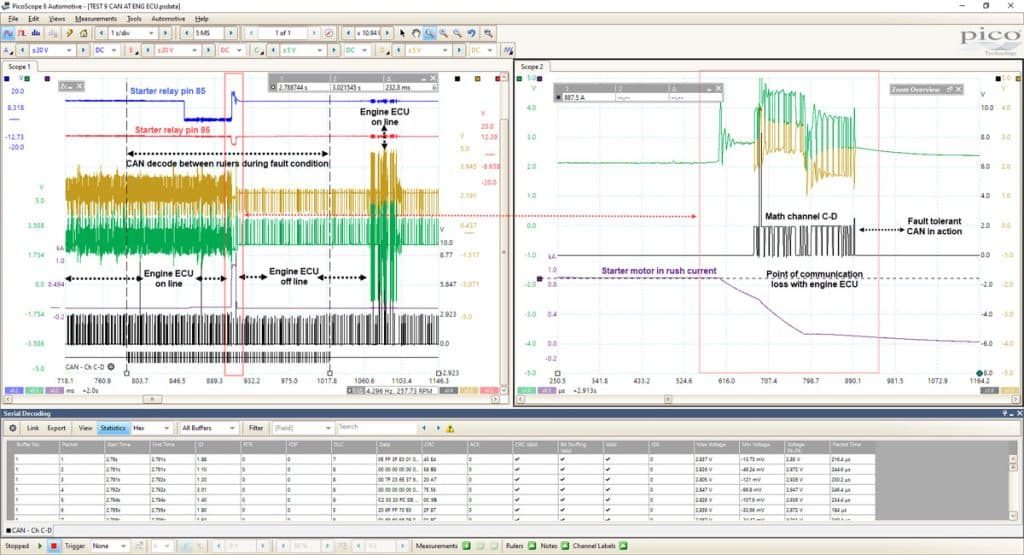Open serial decoding settings gear

[x=12, y=428]
